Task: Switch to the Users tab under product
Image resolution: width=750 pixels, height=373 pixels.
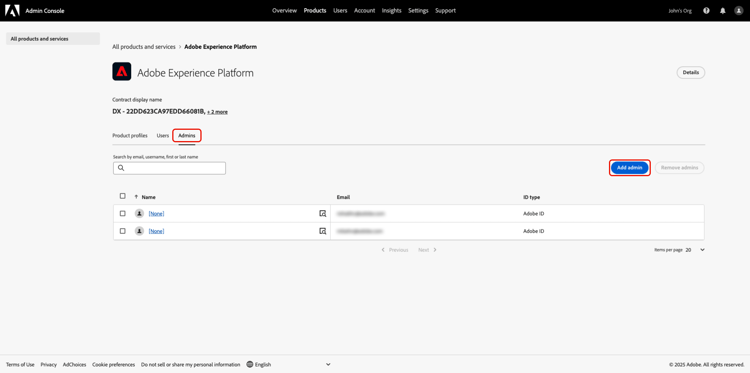Action: 163,136
